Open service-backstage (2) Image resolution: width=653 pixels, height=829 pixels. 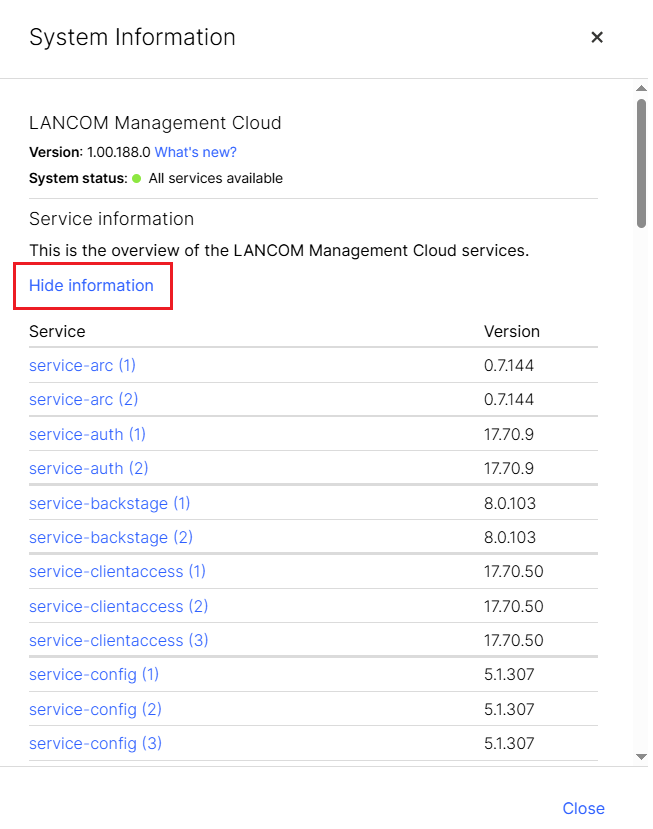[110, 537]
